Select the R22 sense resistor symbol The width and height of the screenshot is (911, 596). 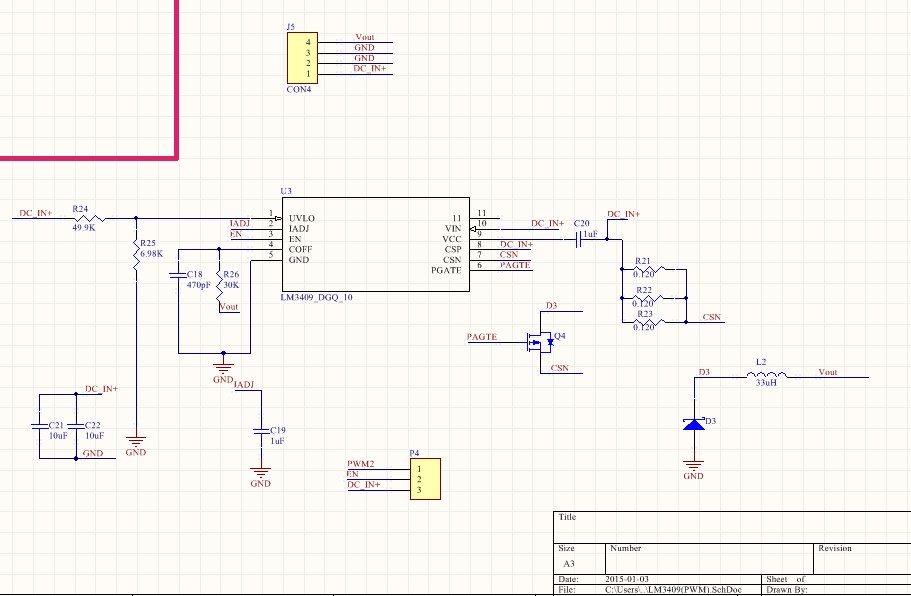pyautogui.click(x=648, y=298)
